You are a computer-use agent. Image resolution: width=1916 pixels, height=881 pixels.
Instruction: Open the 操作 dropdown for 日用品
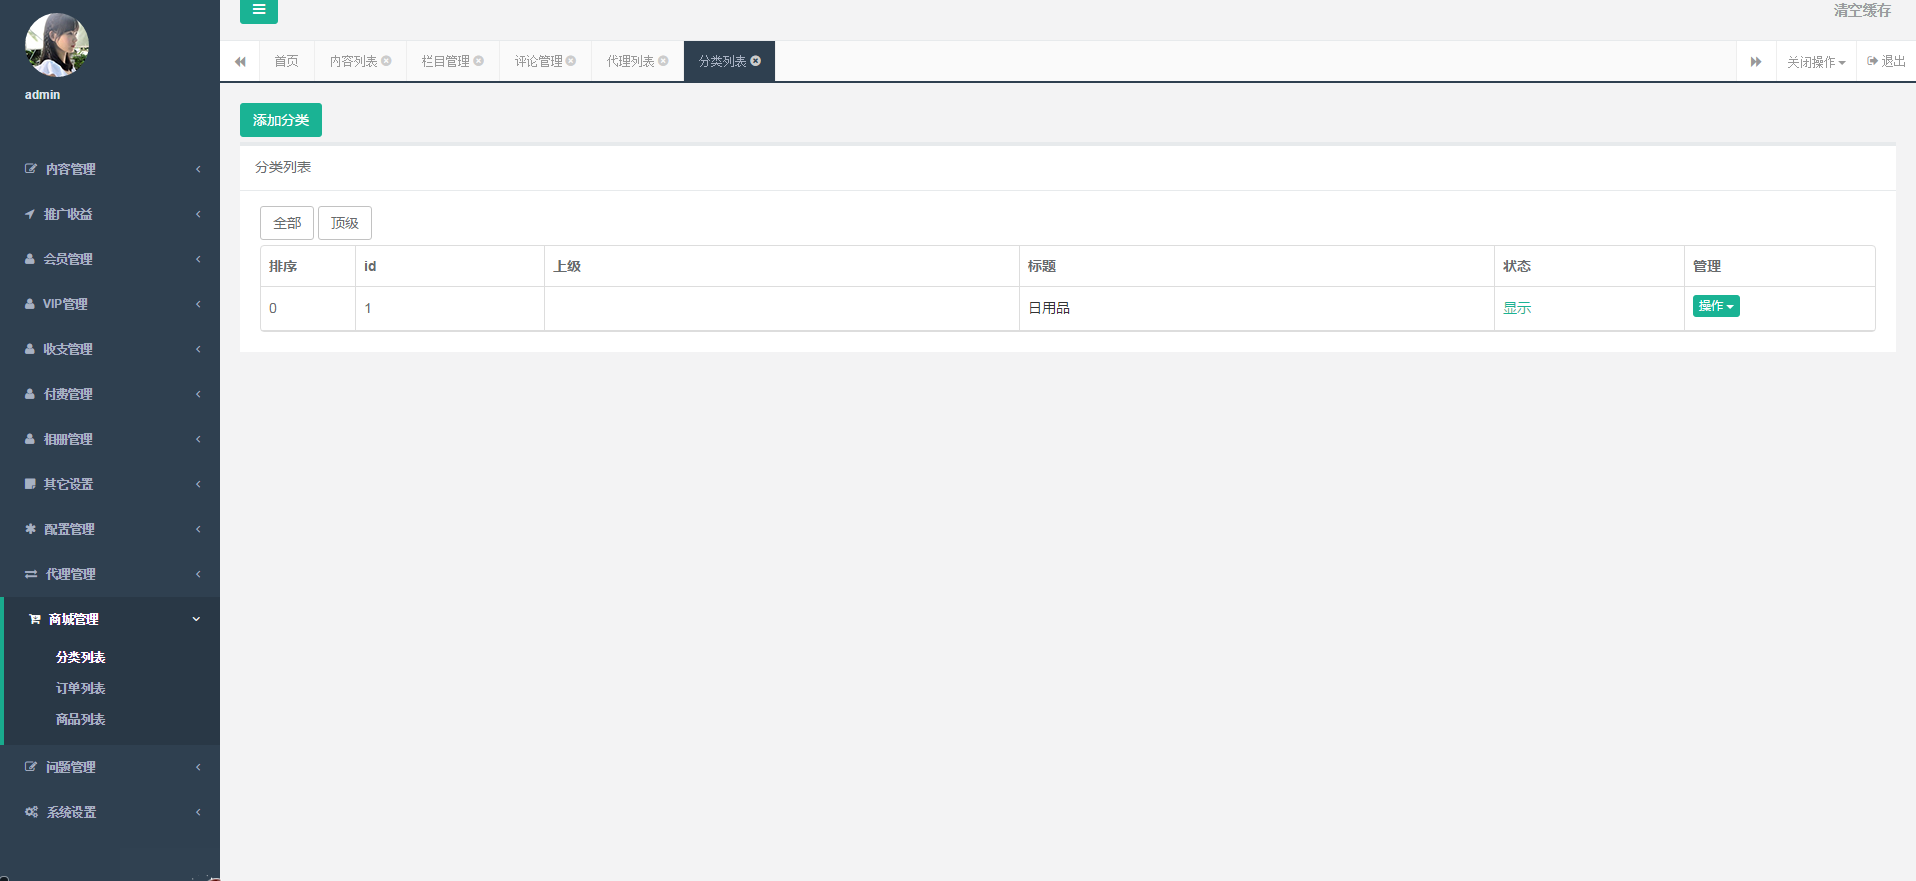[x=1715, y=306]
